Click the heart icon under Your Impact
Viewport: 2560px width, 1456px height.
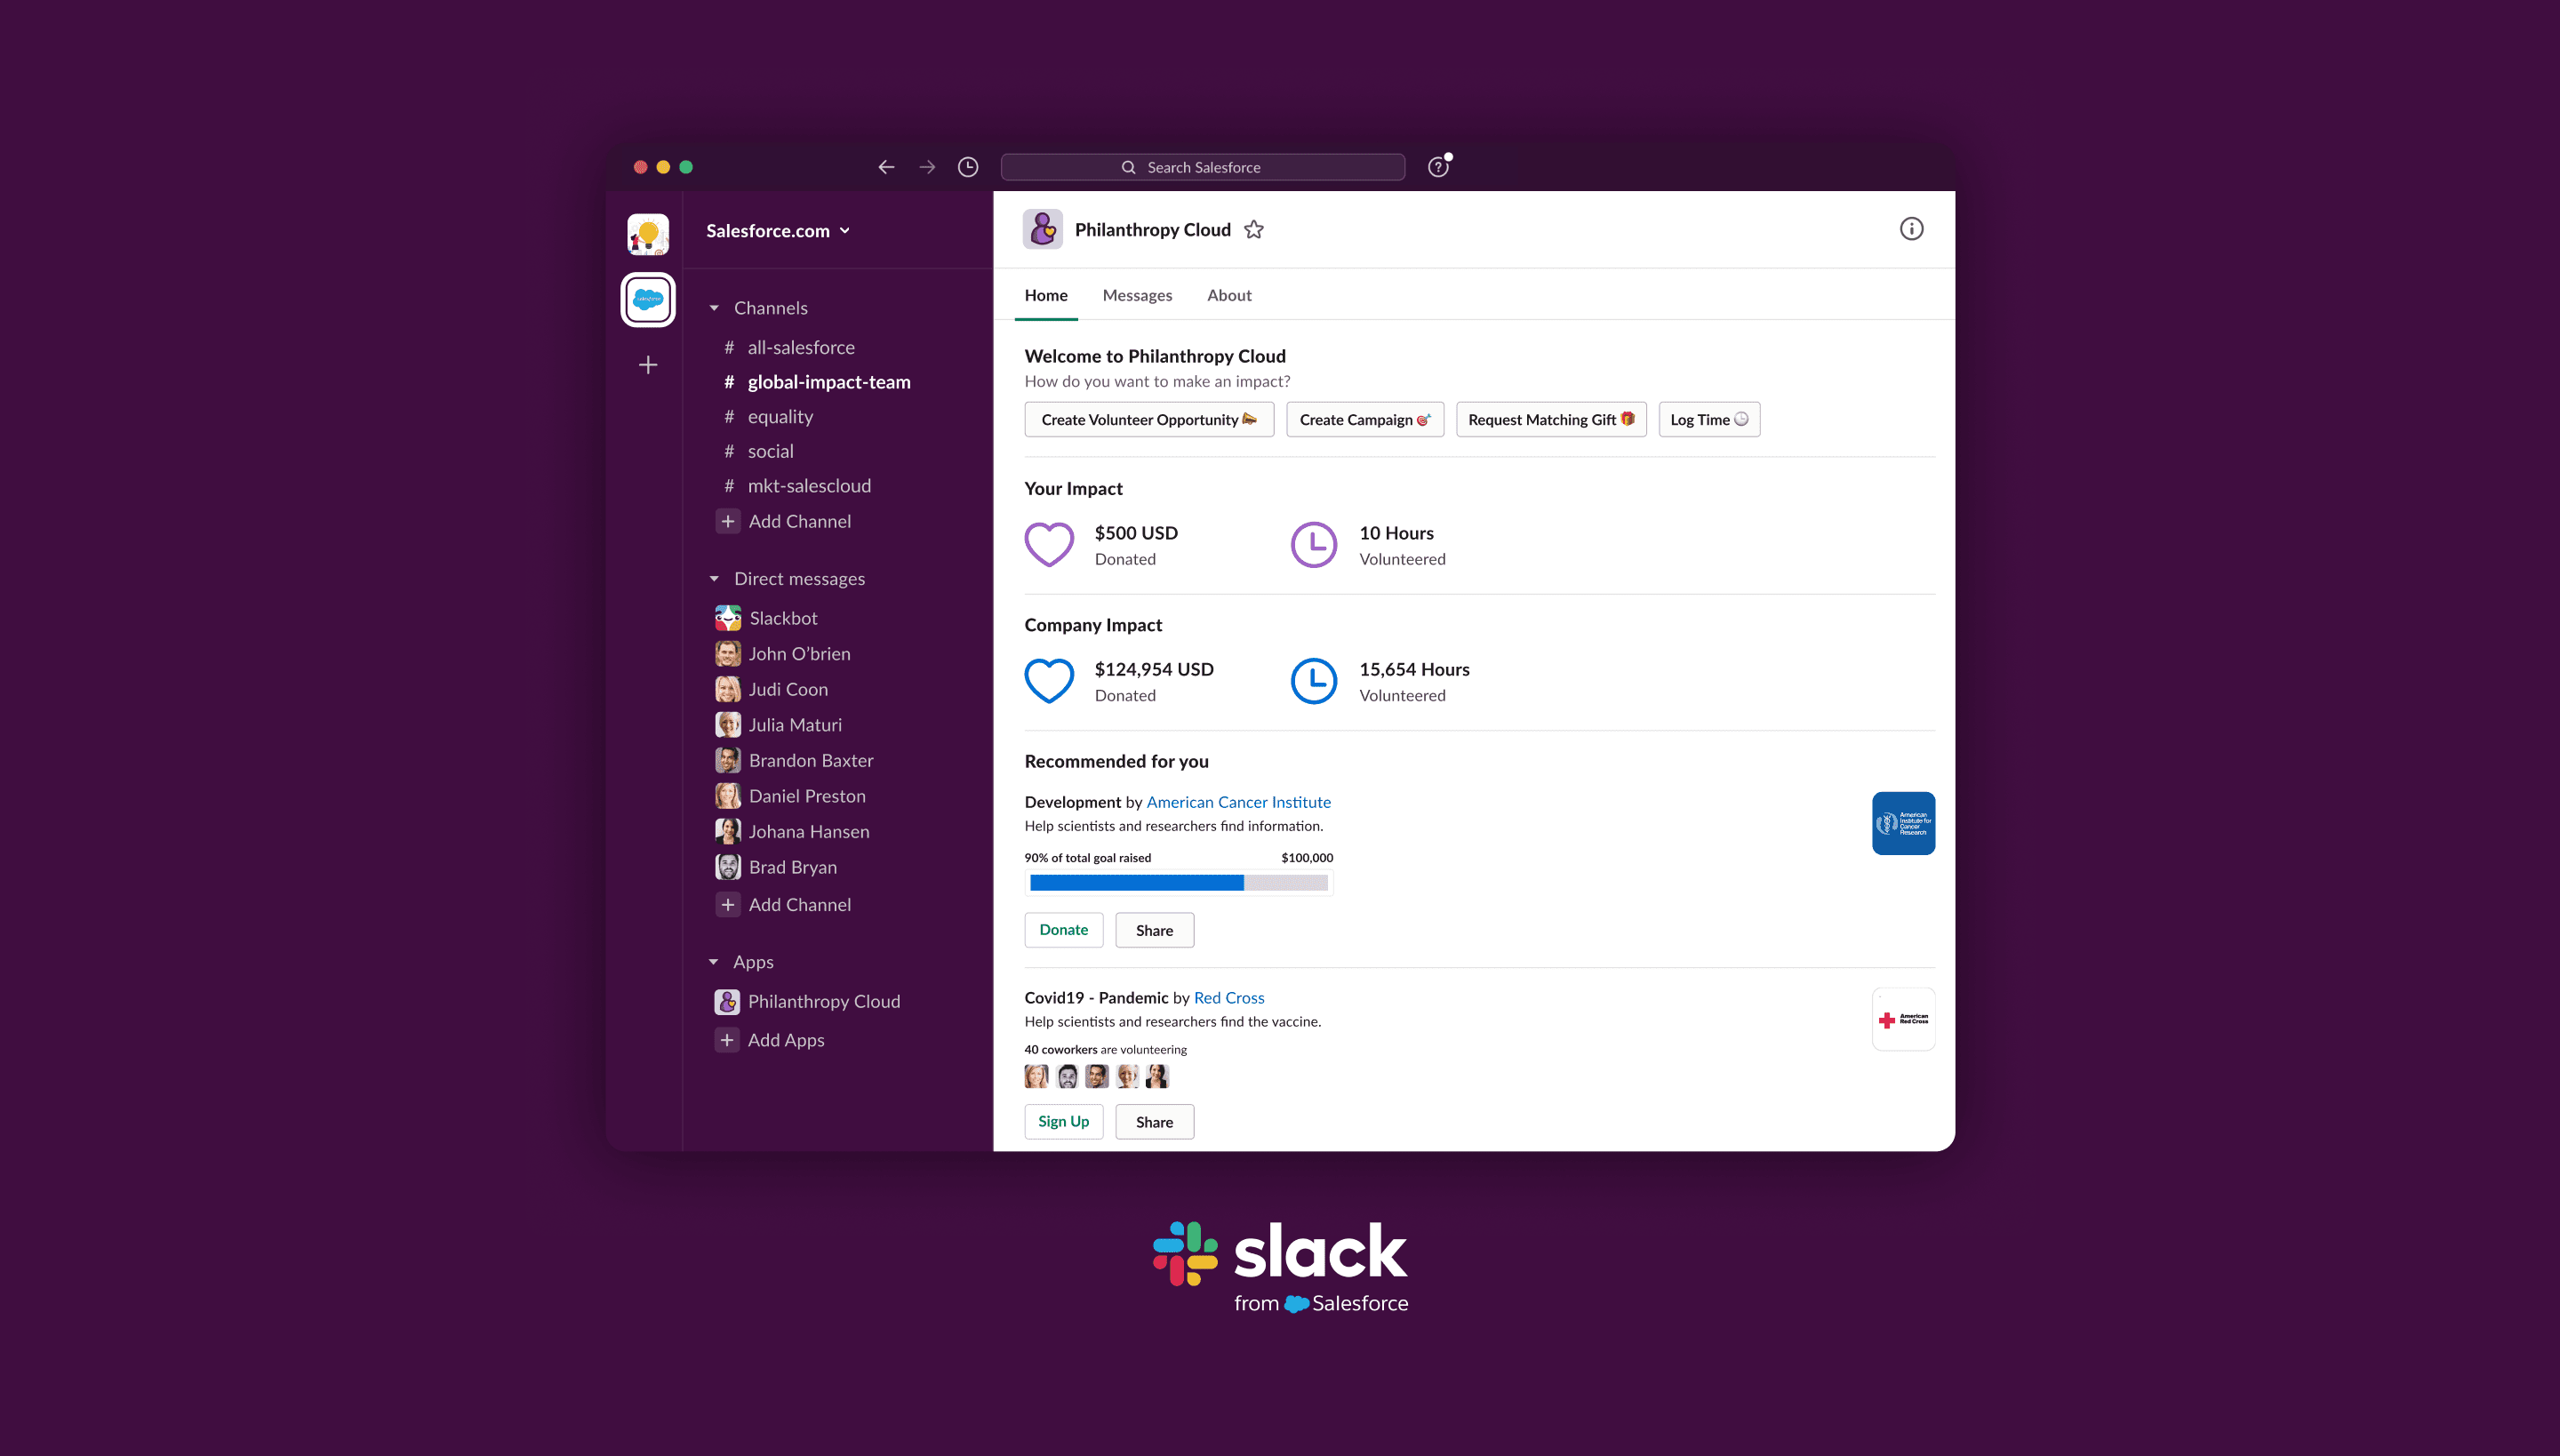(1049, 544)
